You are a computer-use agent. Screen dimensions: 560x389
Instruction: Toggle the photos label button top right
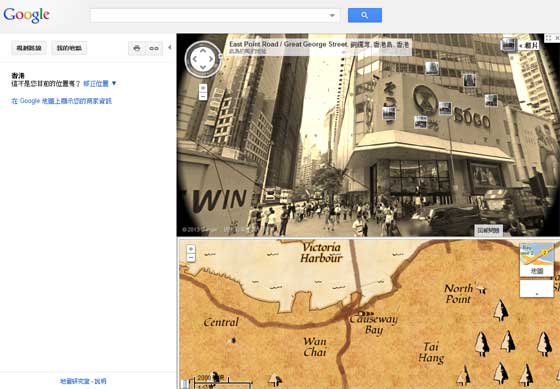(528, 45)
